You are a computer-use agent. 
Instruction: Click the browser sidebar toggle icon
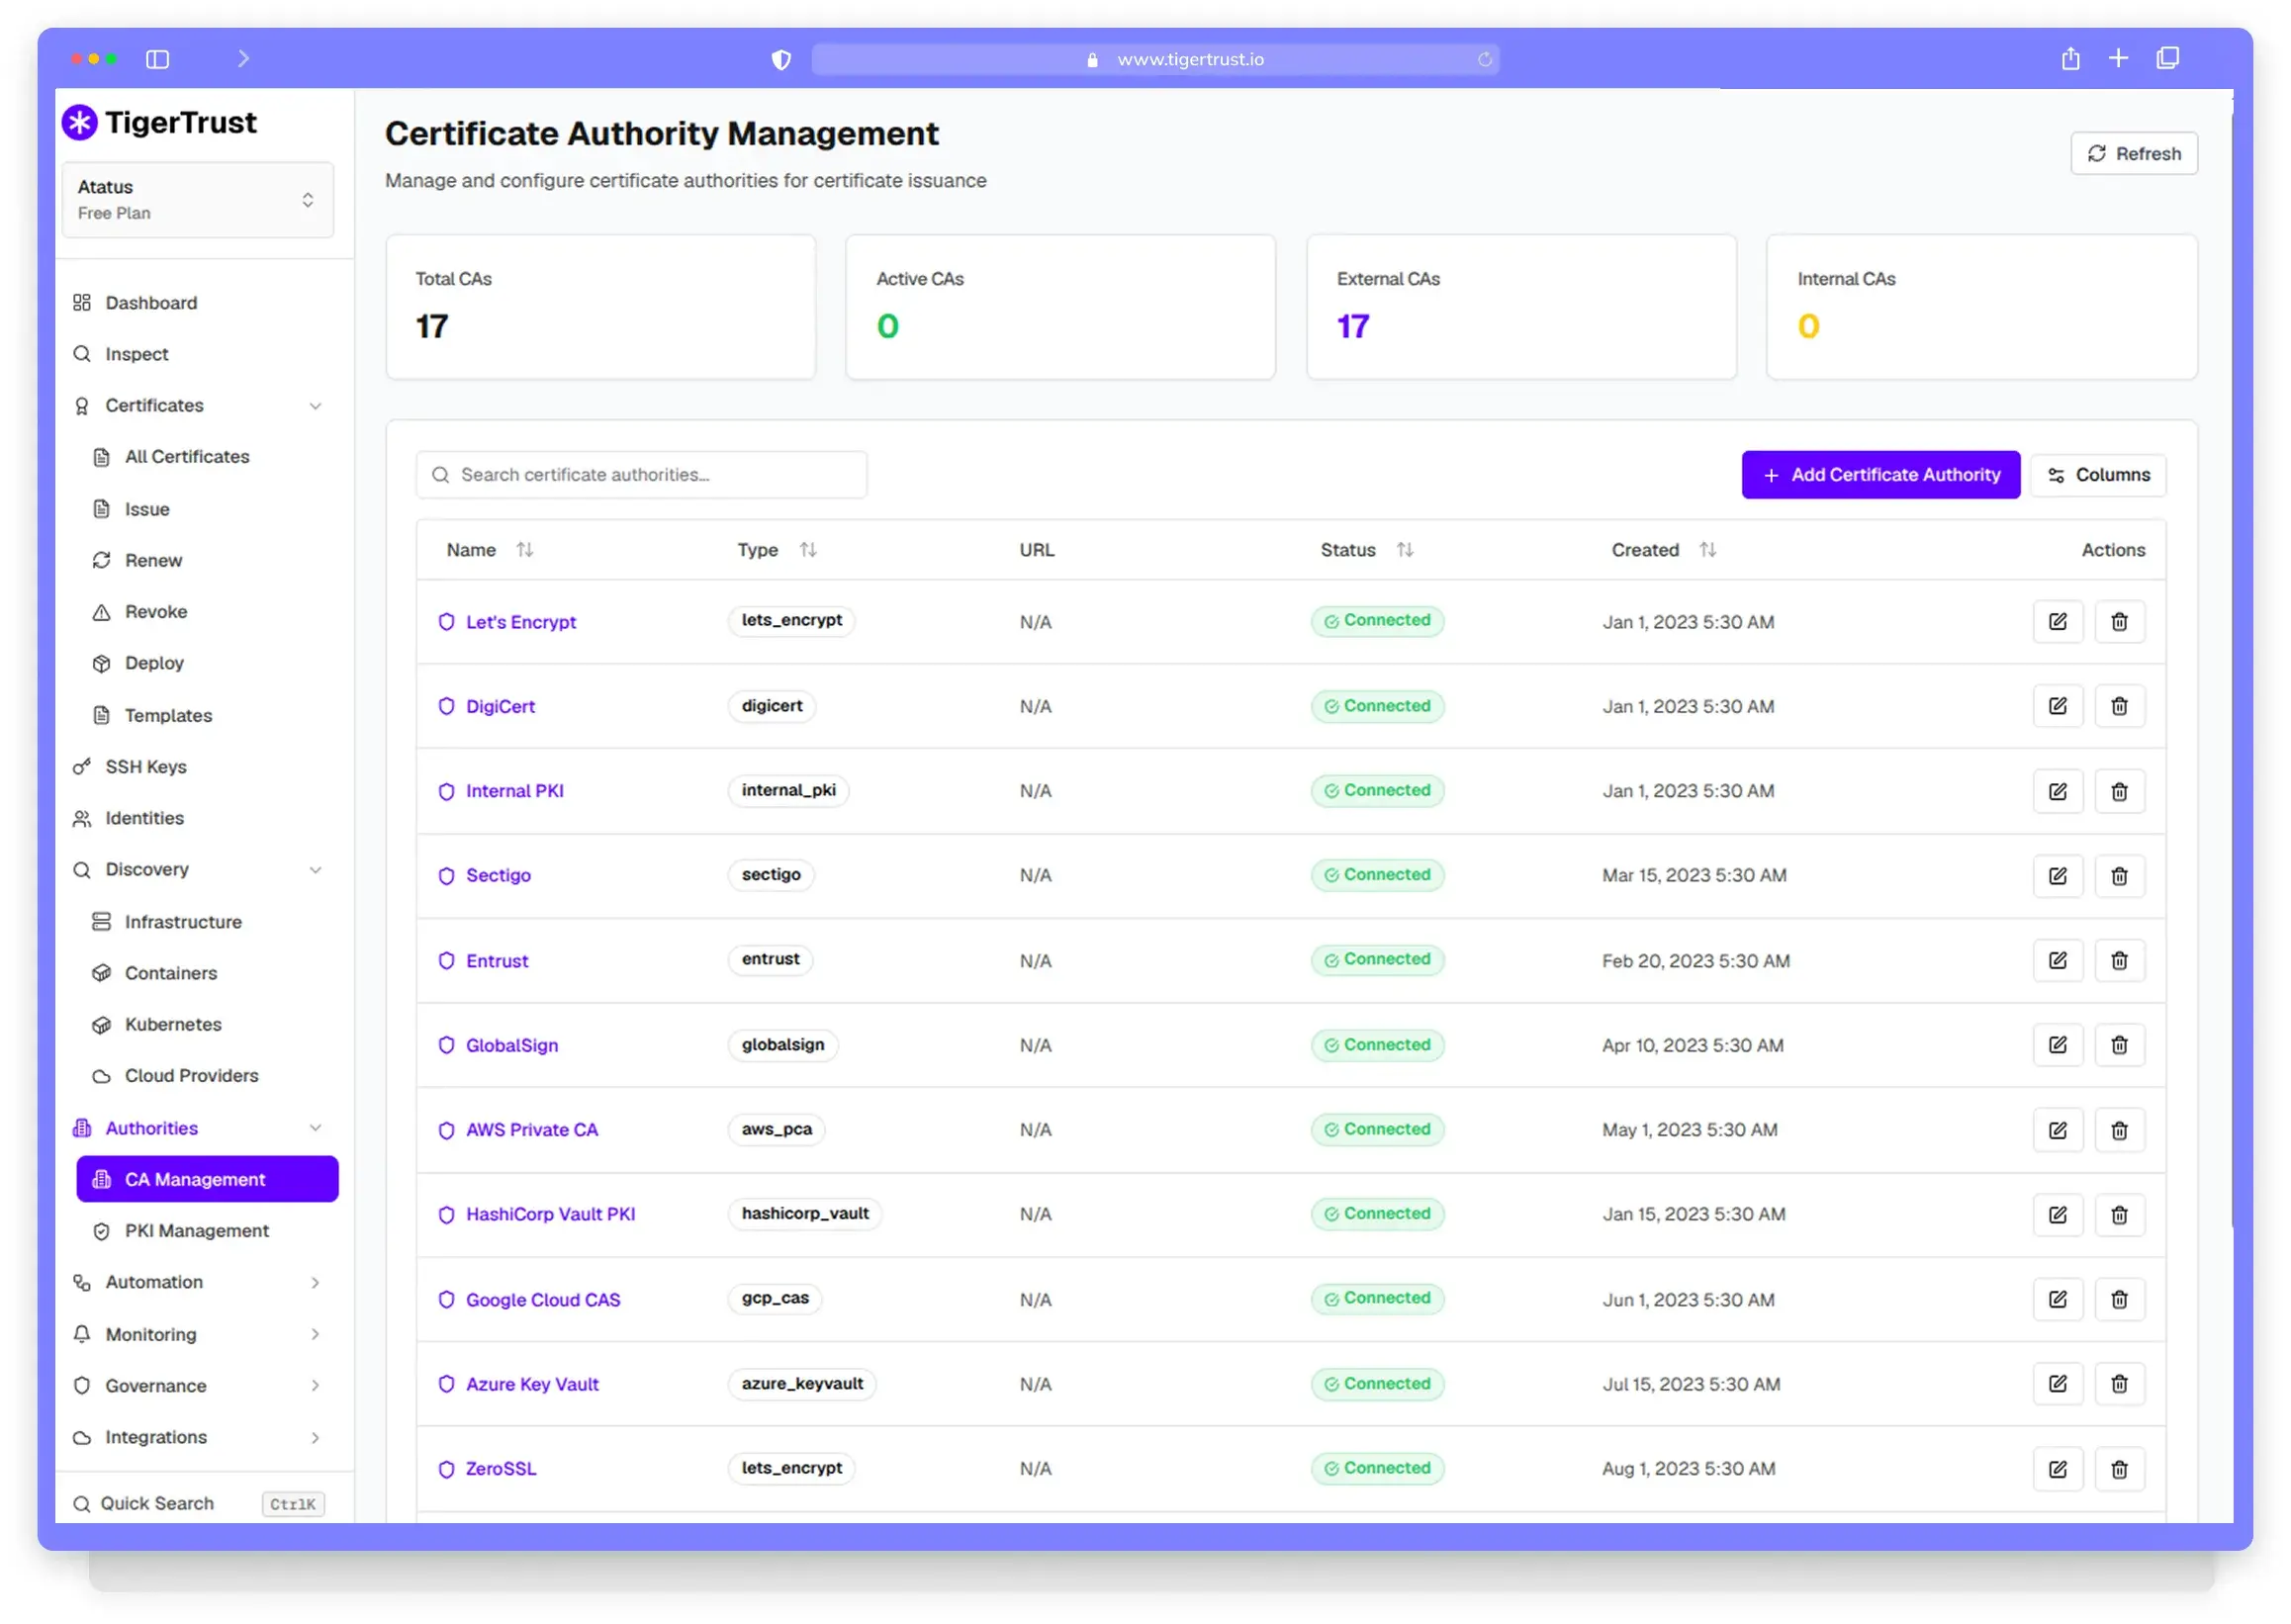click(x=157, y=59)
